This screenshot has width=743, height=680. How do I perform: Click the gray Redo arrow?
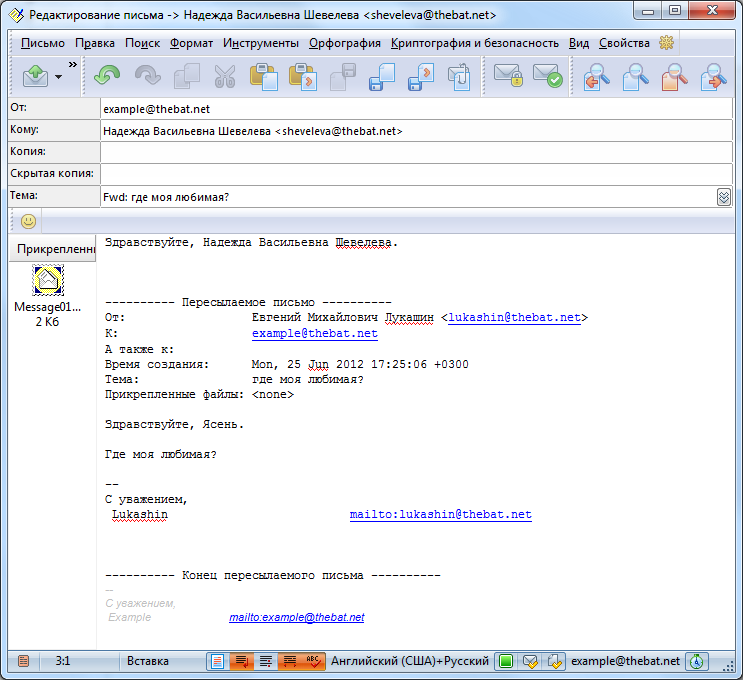(x=147, y=76)
